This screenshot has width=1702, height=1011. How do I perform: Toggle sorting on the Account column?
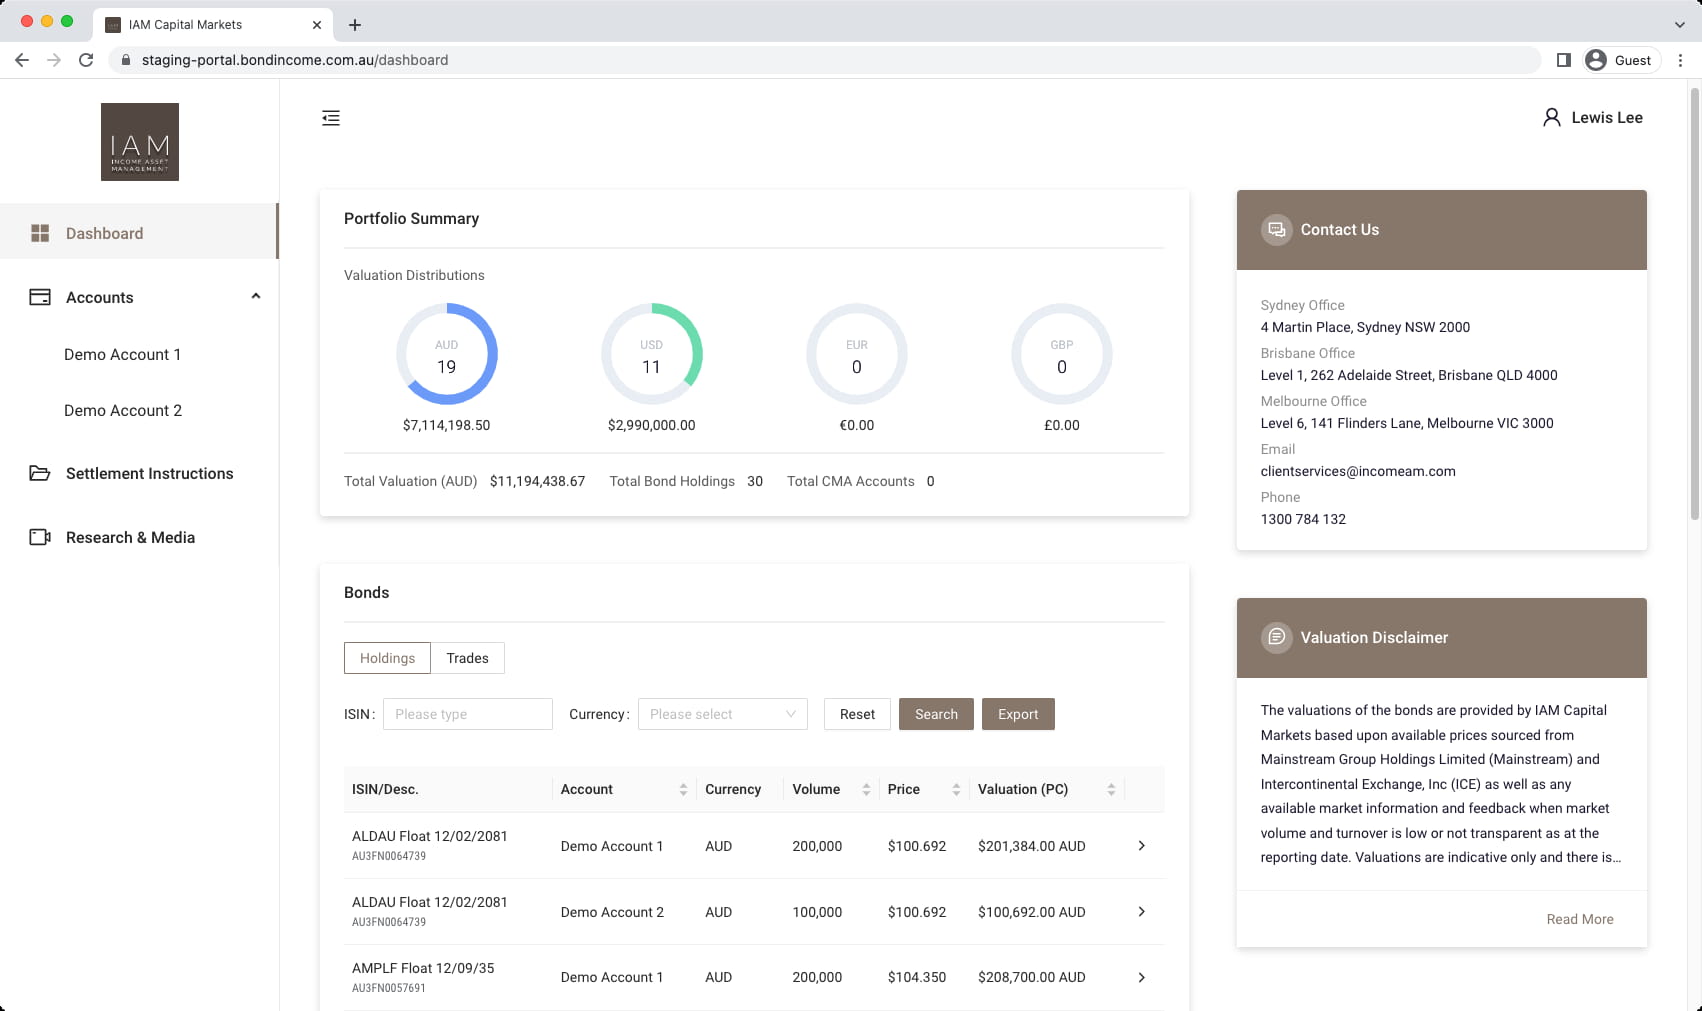[684, 789]
